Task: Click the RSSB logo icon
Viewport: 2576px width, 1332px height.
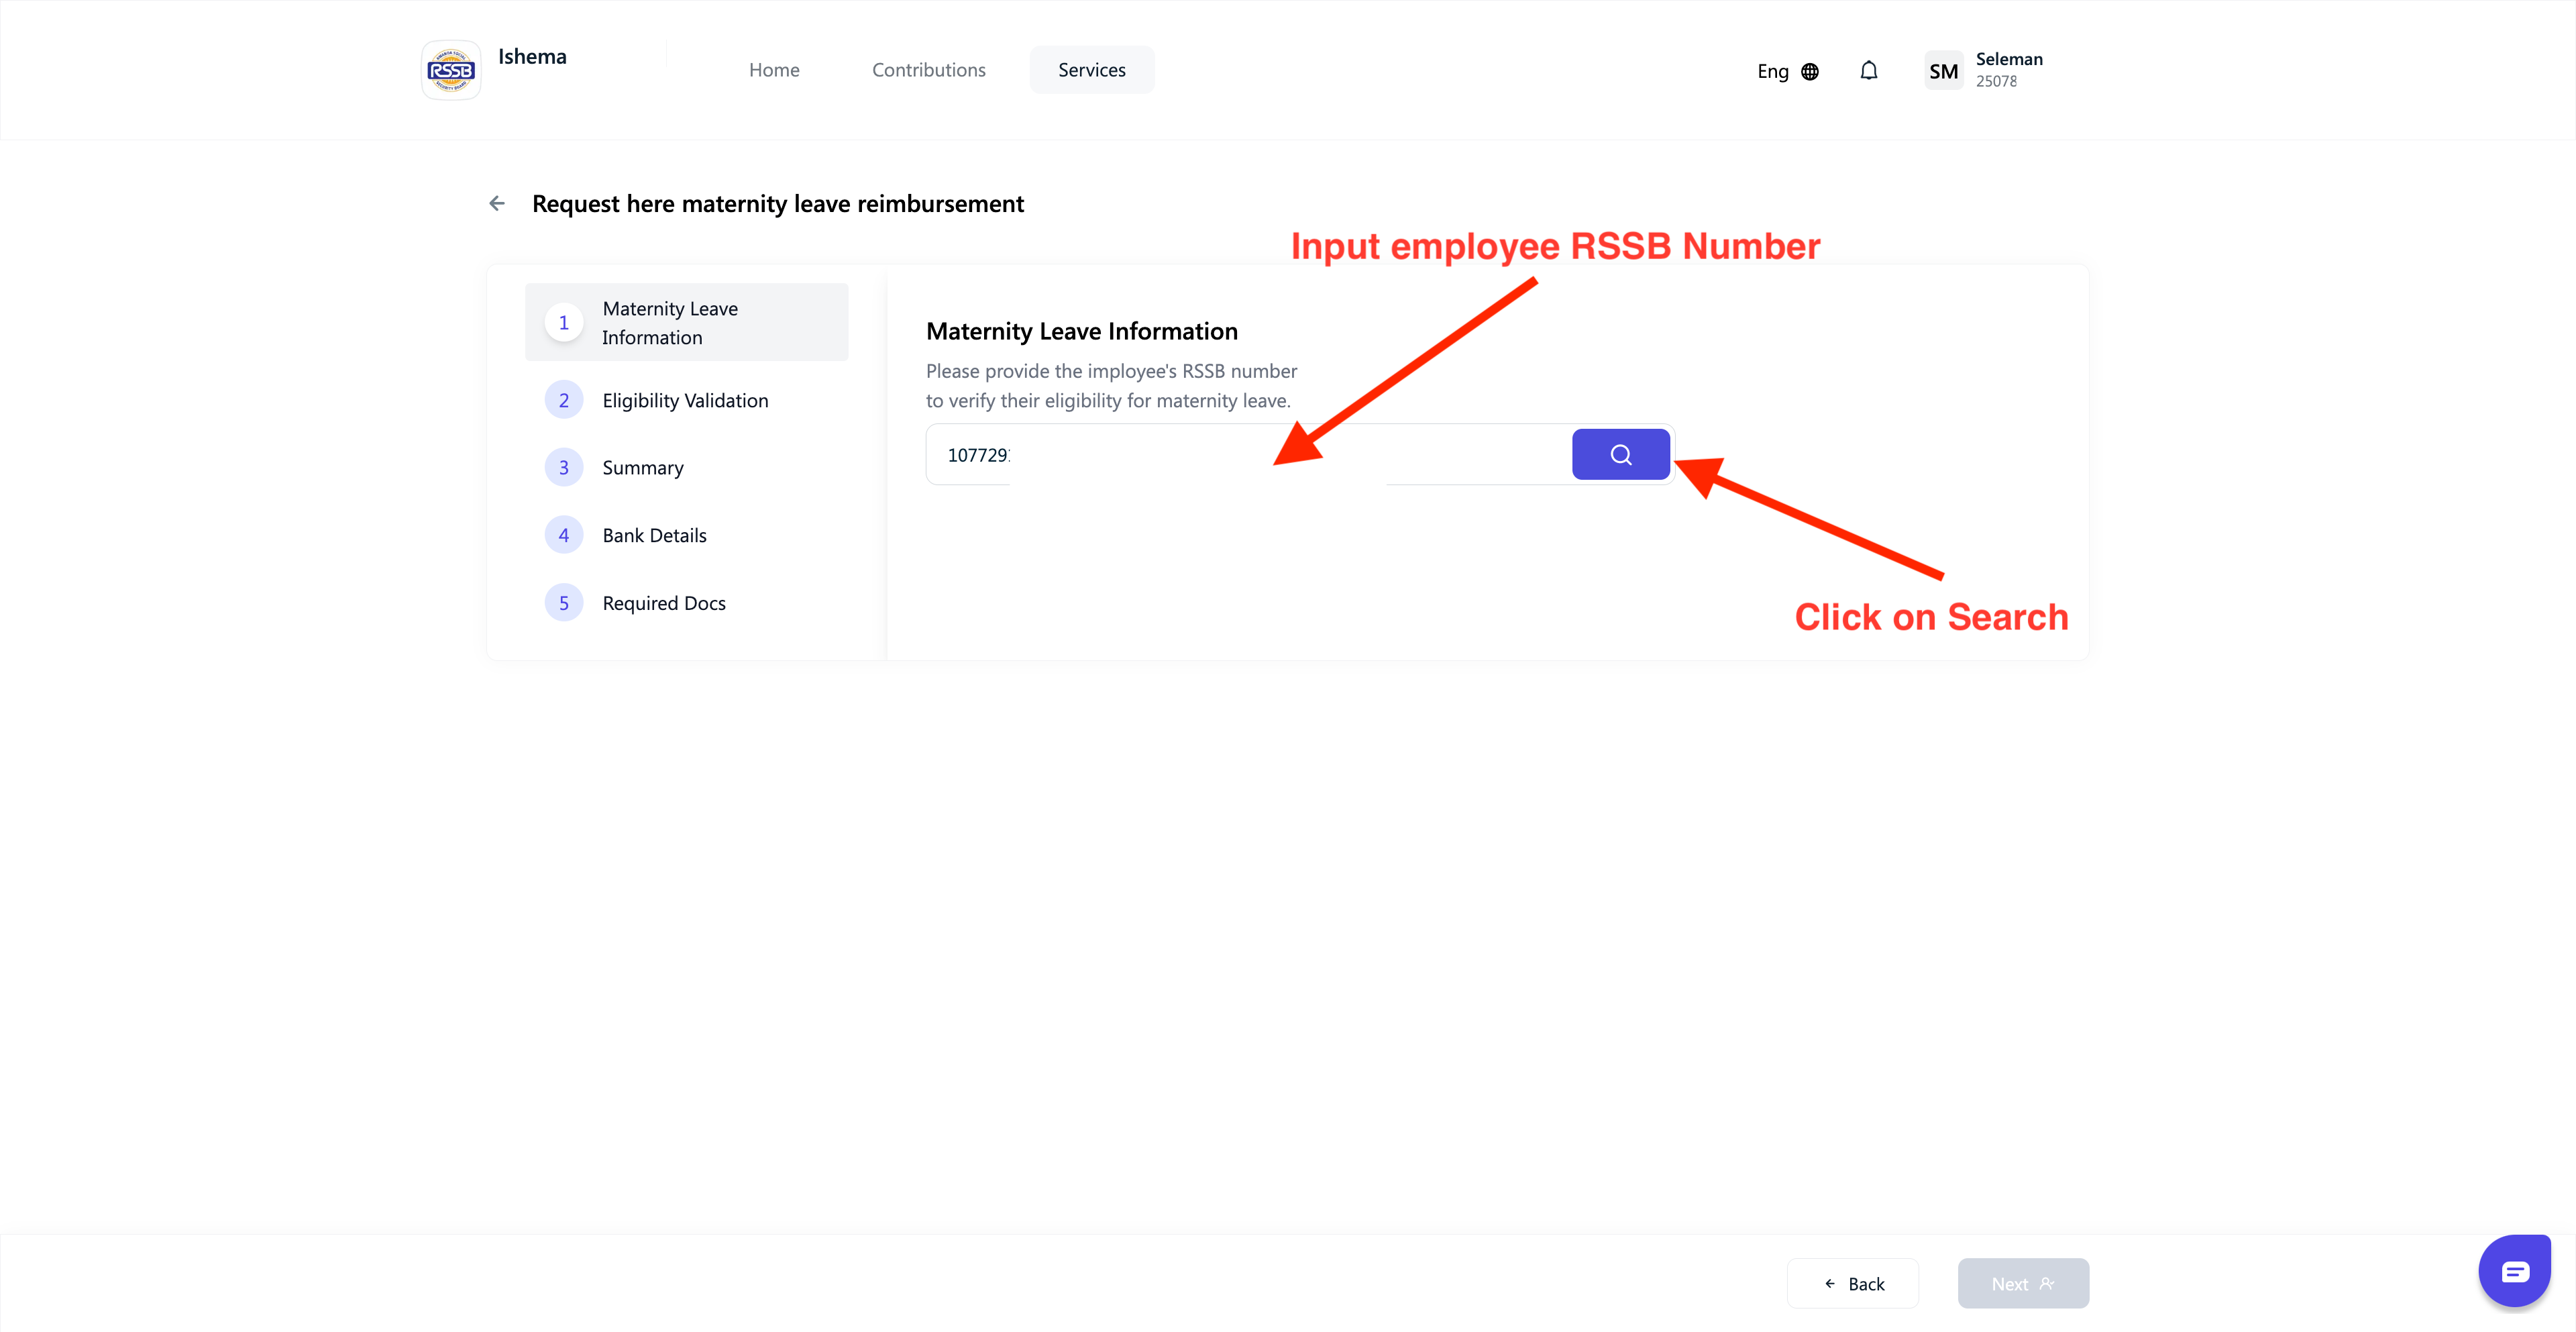Action: pyautogui.click(x=451, y=70)
